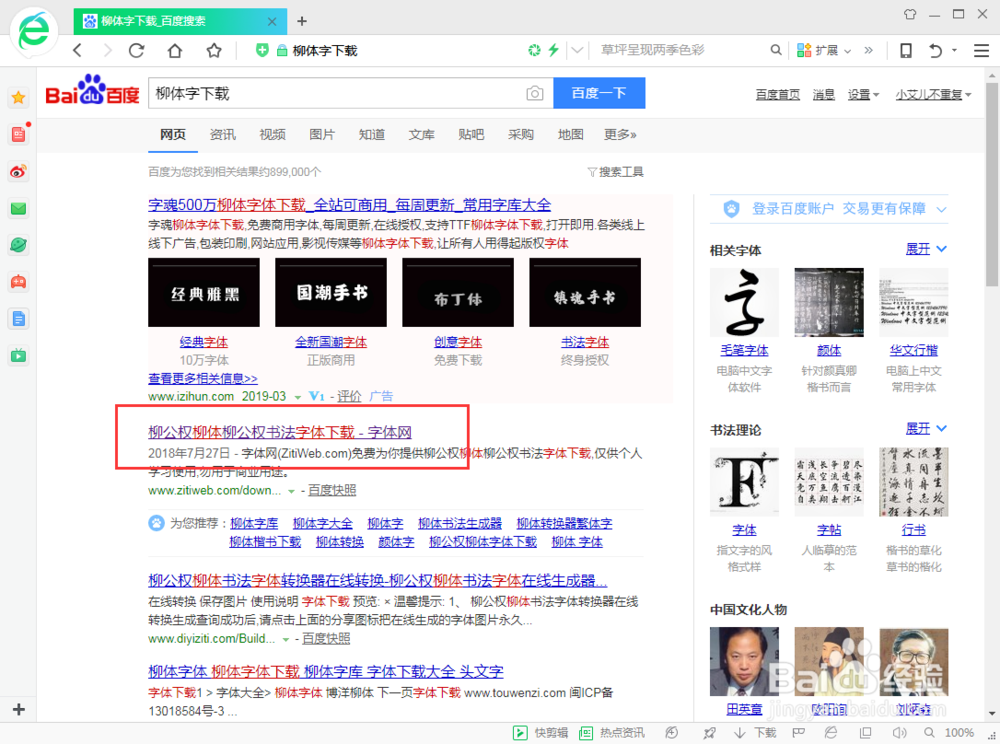Switch to the 文库 tab
Viewport: 1000px width, 744px height.
(x=422, y=135)
